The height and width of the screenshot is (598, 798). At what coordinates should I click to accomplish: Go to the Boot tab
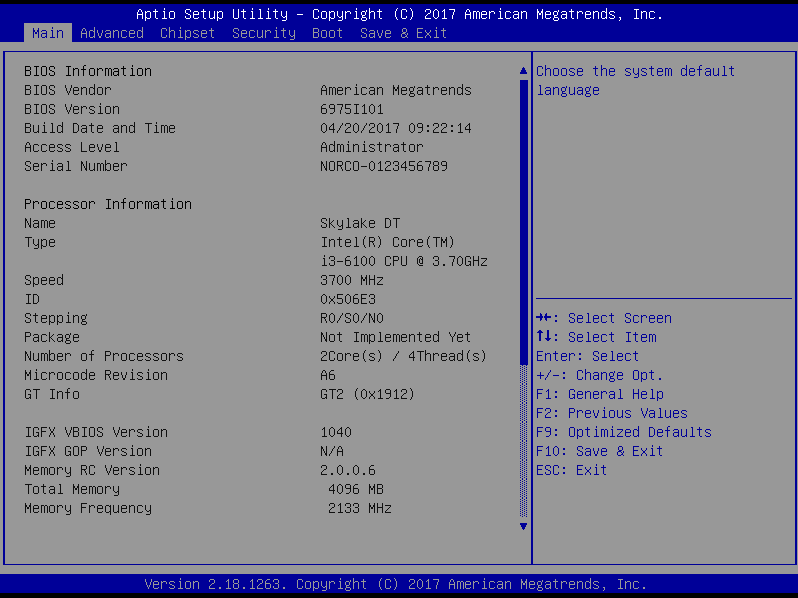pos(327,33)
